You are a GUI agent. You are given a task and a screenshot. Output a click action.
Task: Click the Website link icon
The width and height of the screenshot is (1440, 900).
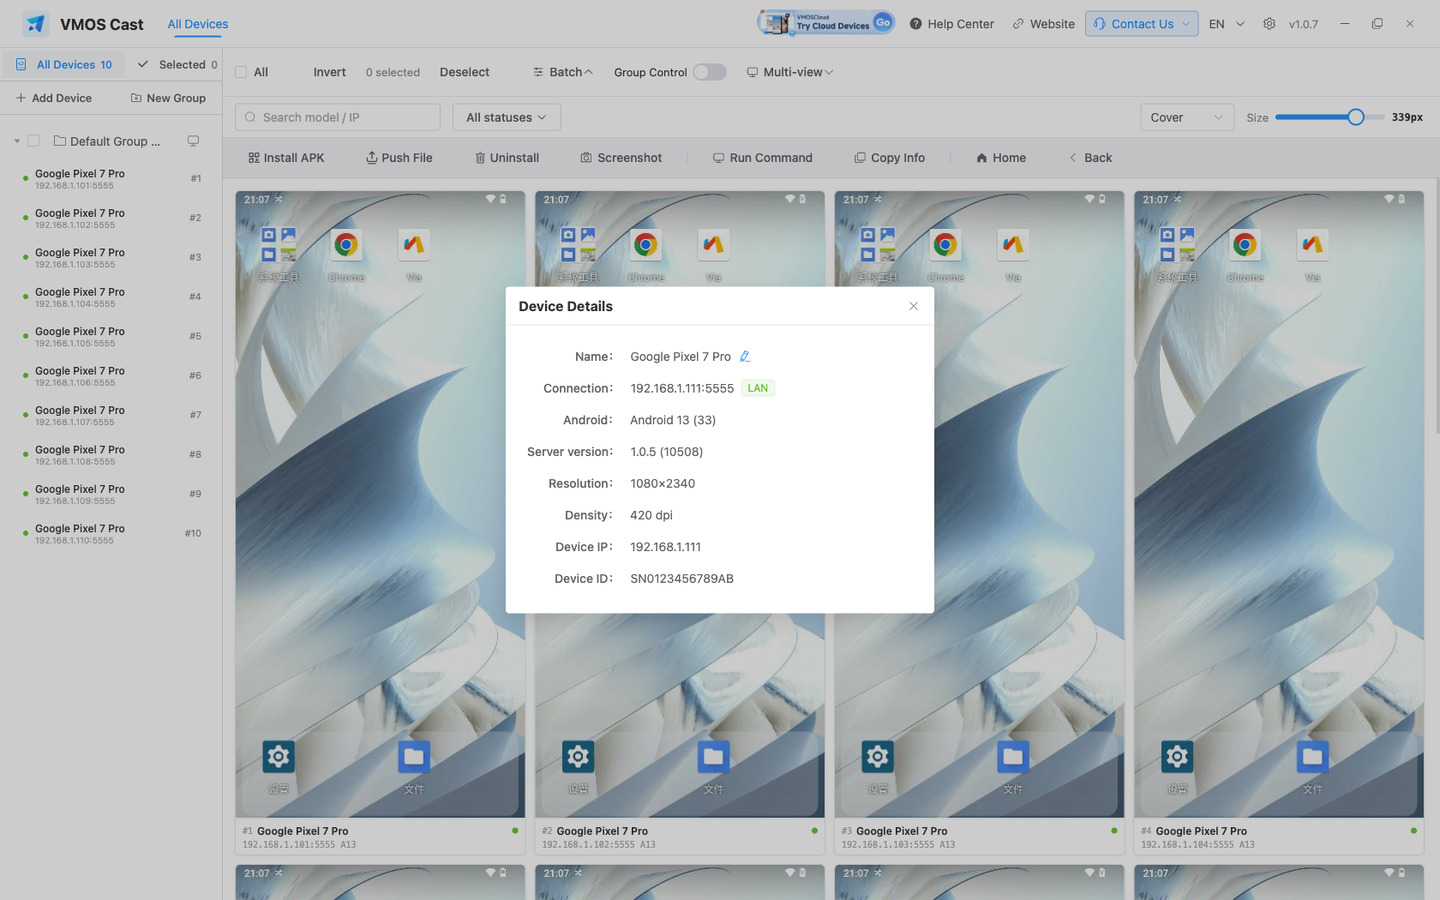(1018, 24)
